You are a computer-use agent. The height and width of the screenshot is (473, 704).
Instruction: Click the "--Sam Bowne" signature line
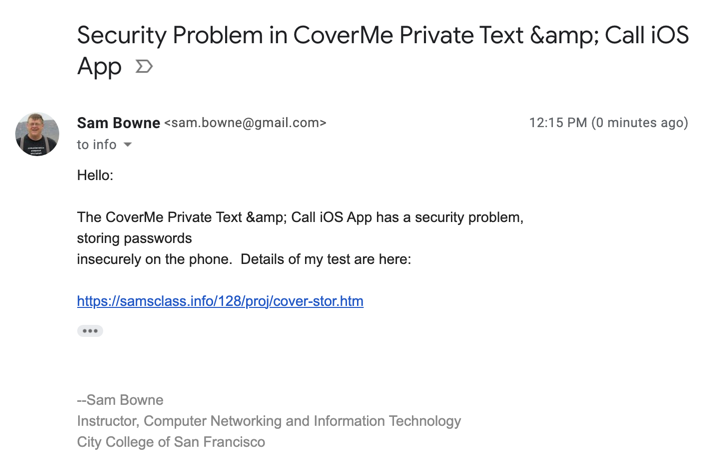(120, 400)
